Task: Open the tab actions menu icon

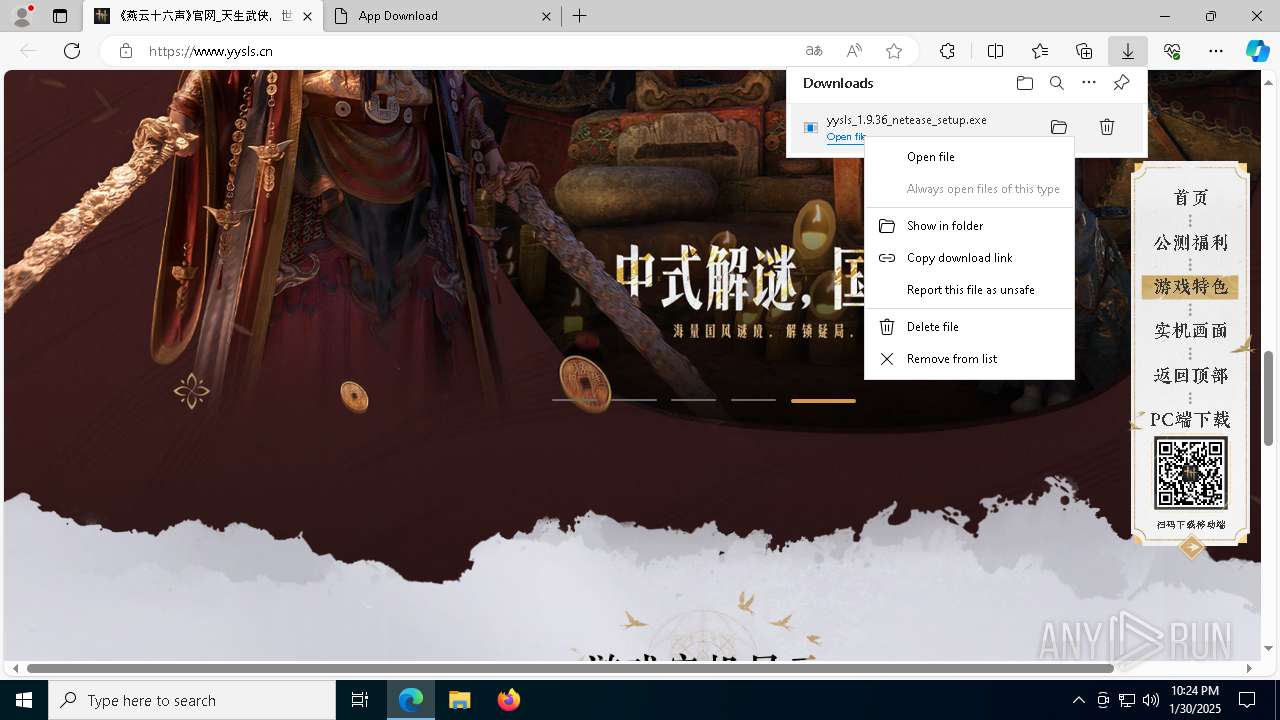Action: [x=60, y=16]
